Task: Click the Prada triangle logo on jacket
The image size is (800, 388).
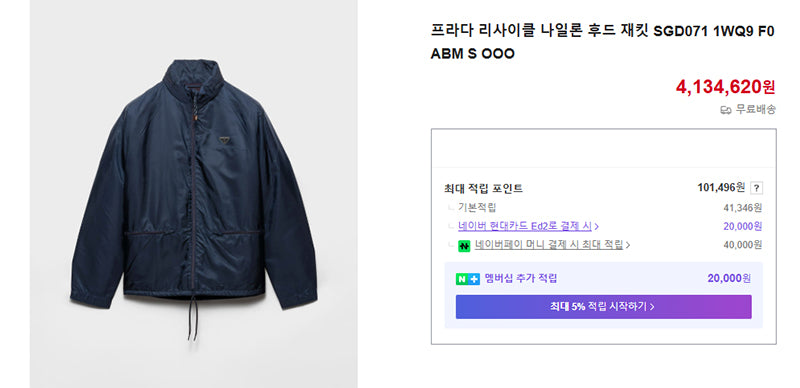Action: (x=224, y=139)
